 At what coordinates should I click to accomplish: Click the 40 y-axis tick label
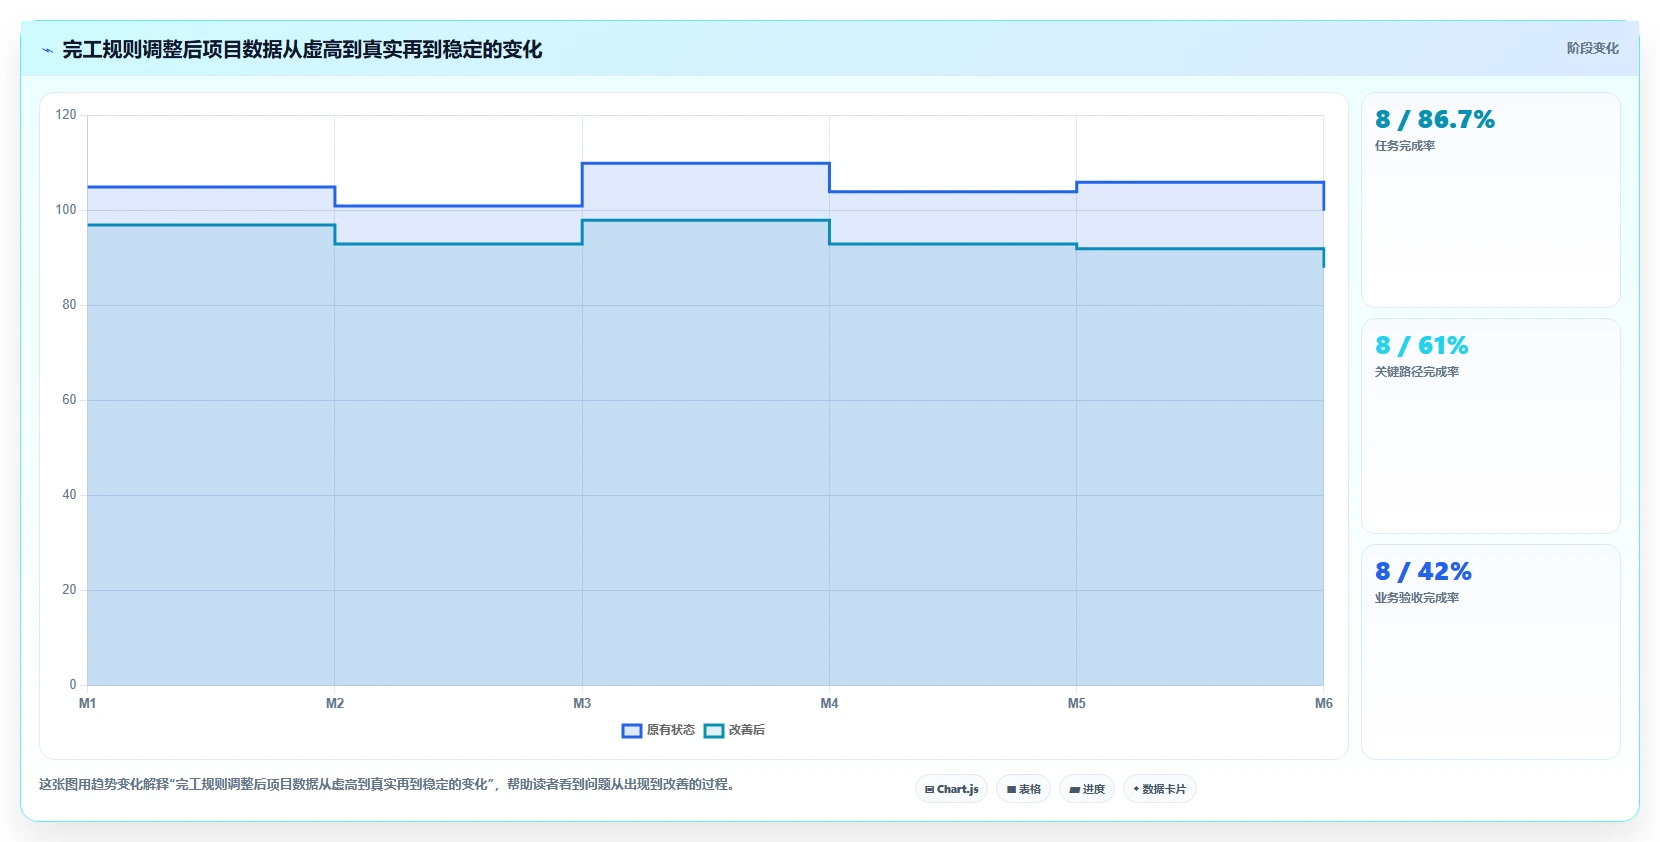point(69,495)
